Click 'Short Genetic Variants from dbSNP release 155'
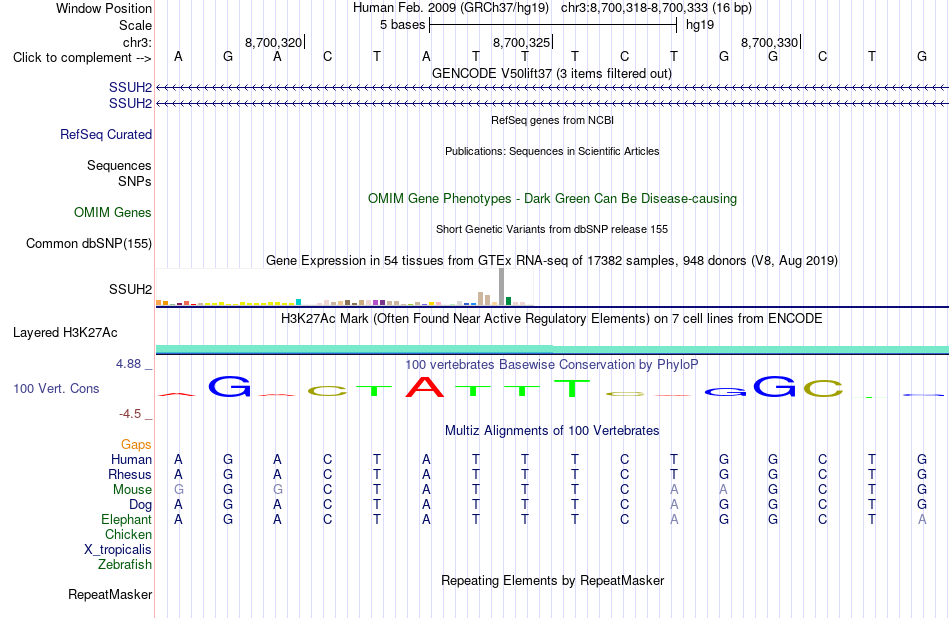This screenshot has width=950, height=618. (x=552, y=230)
